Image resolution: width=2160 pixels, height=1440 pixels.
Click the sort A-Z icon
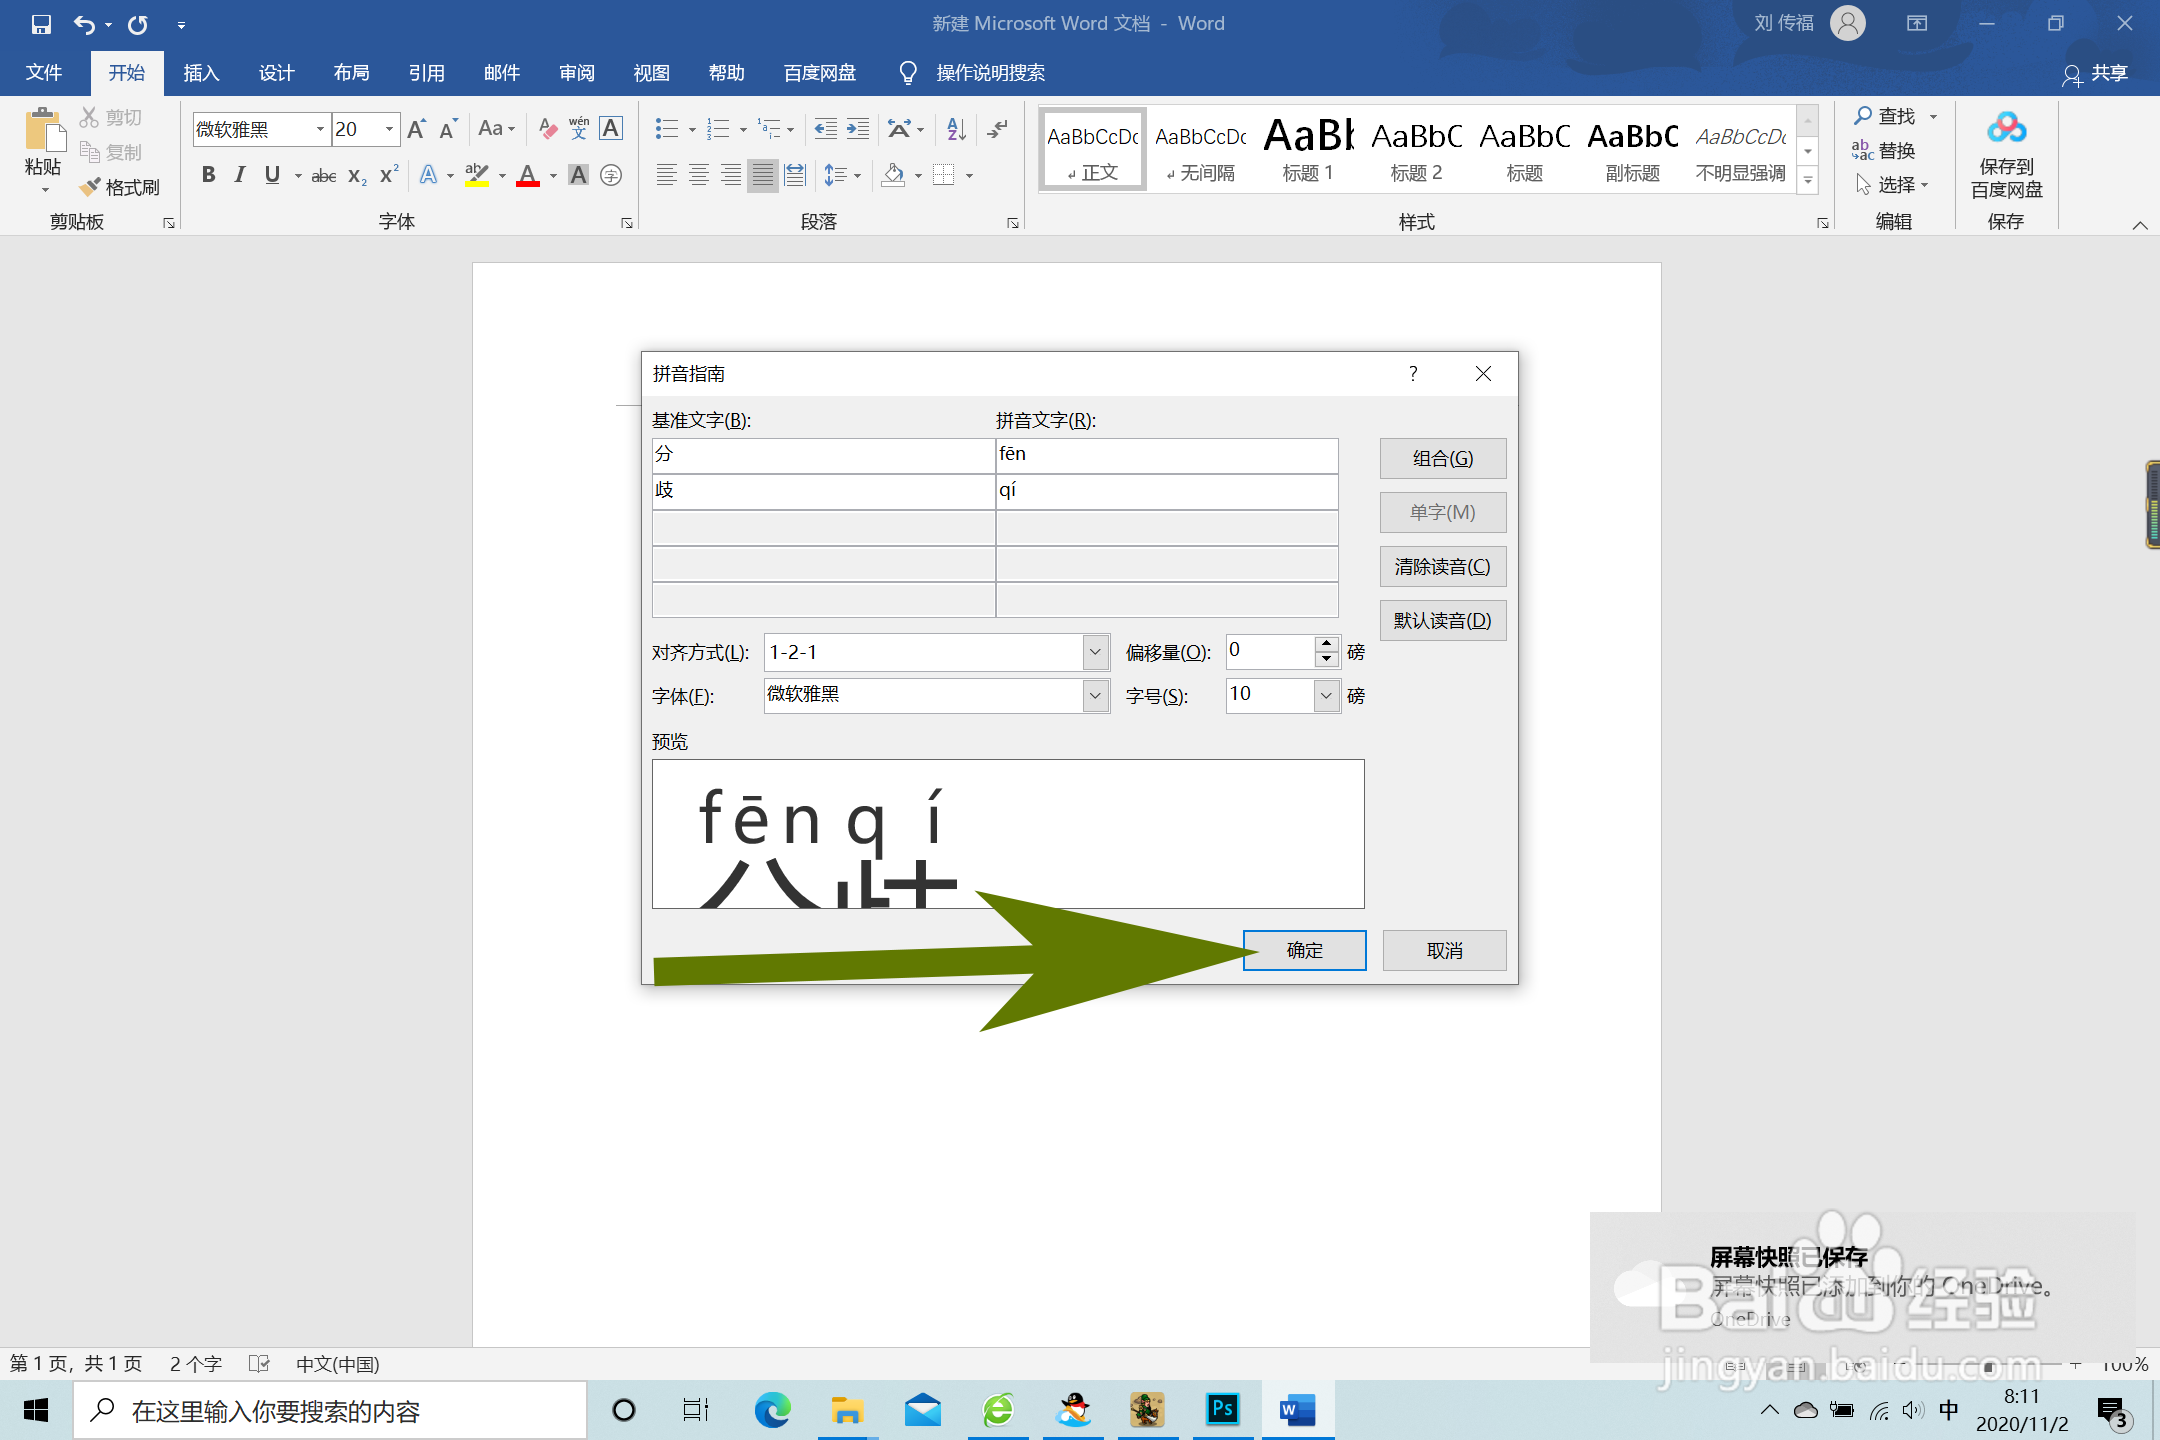956,128
